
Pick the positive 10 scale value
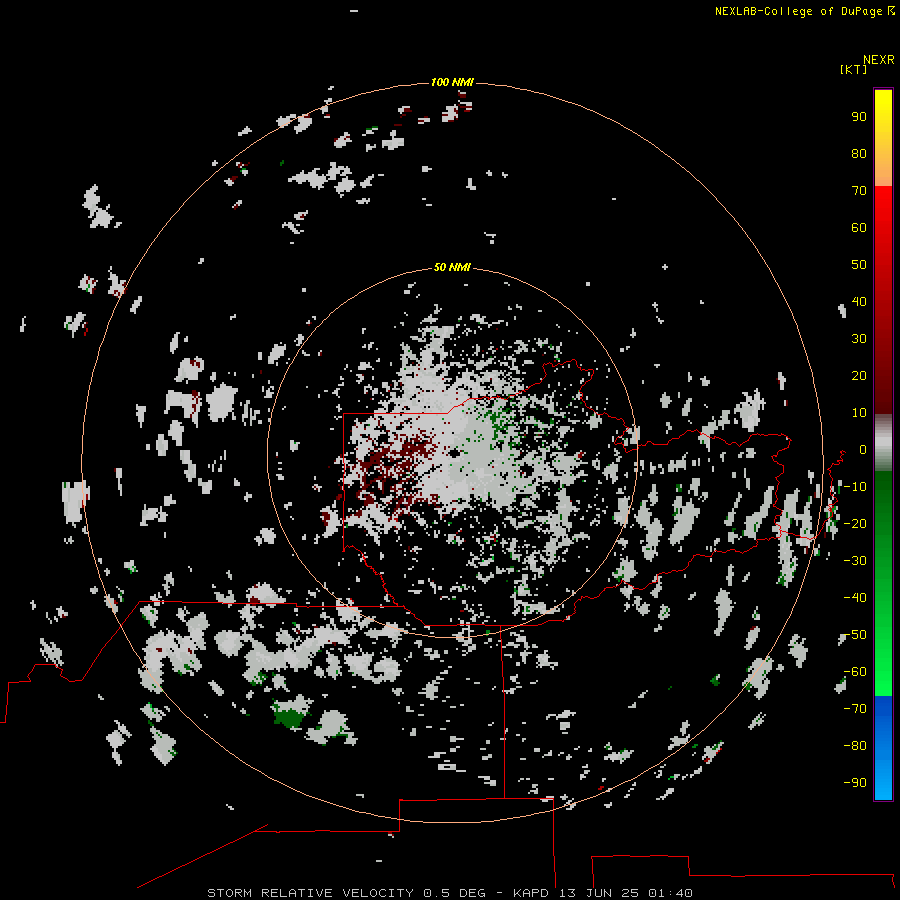coord(859,413)
